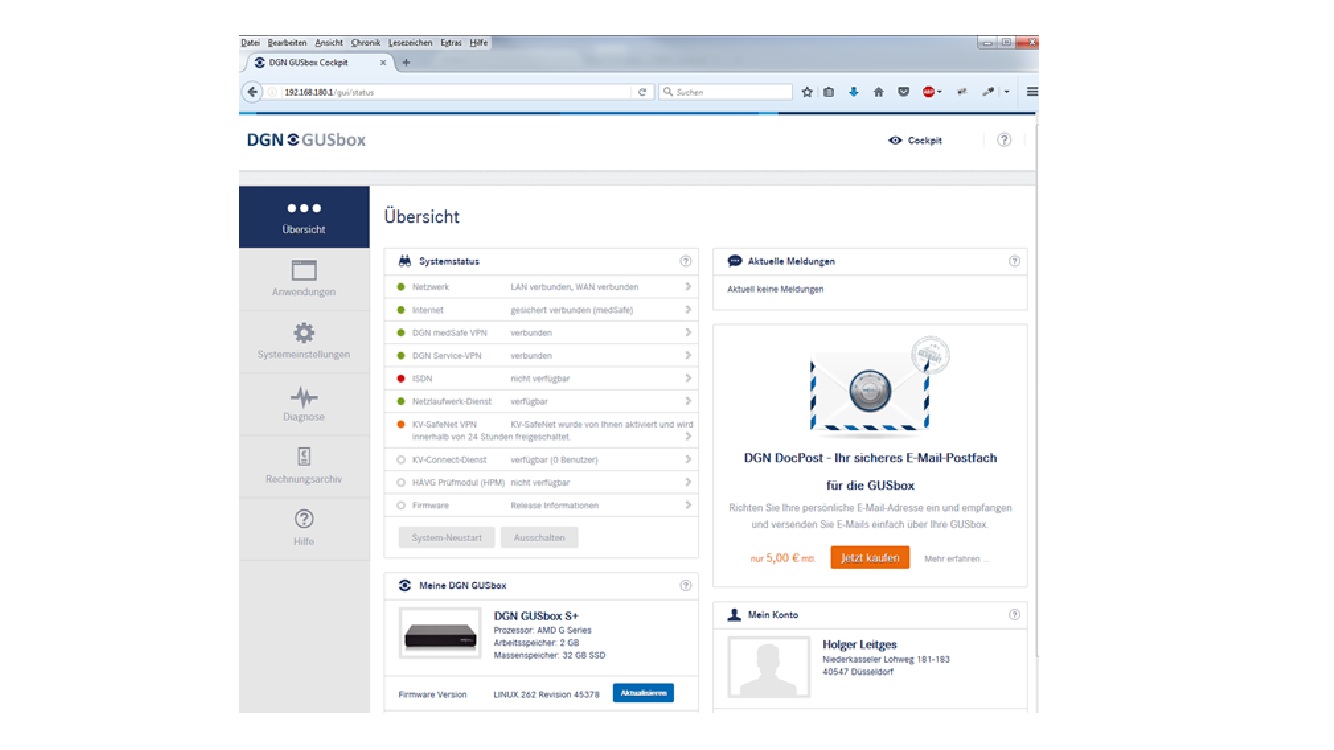Click the site info icon in address bar
Viewport: 1334px width, 750px height.
[272, 92]
